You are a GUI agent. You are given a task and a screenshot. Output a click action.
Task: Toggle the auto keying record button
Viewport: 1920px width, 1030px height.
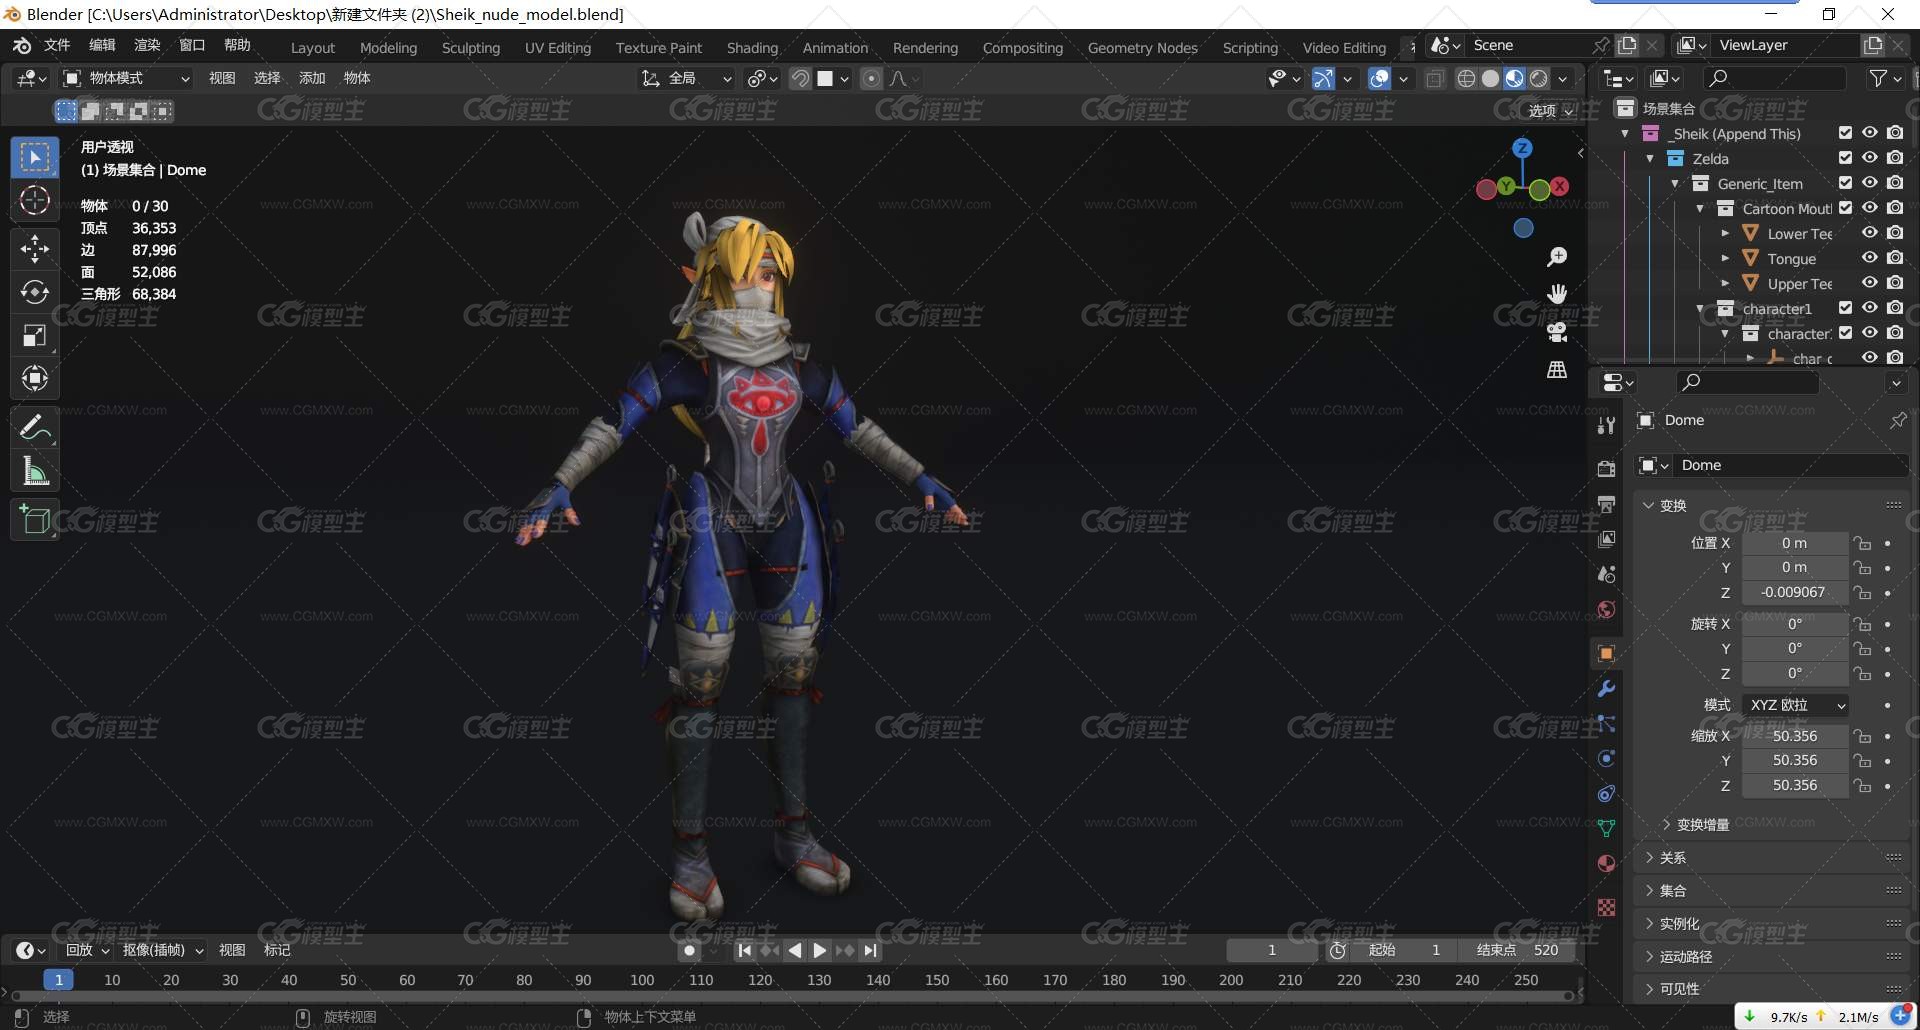(689, 950)
